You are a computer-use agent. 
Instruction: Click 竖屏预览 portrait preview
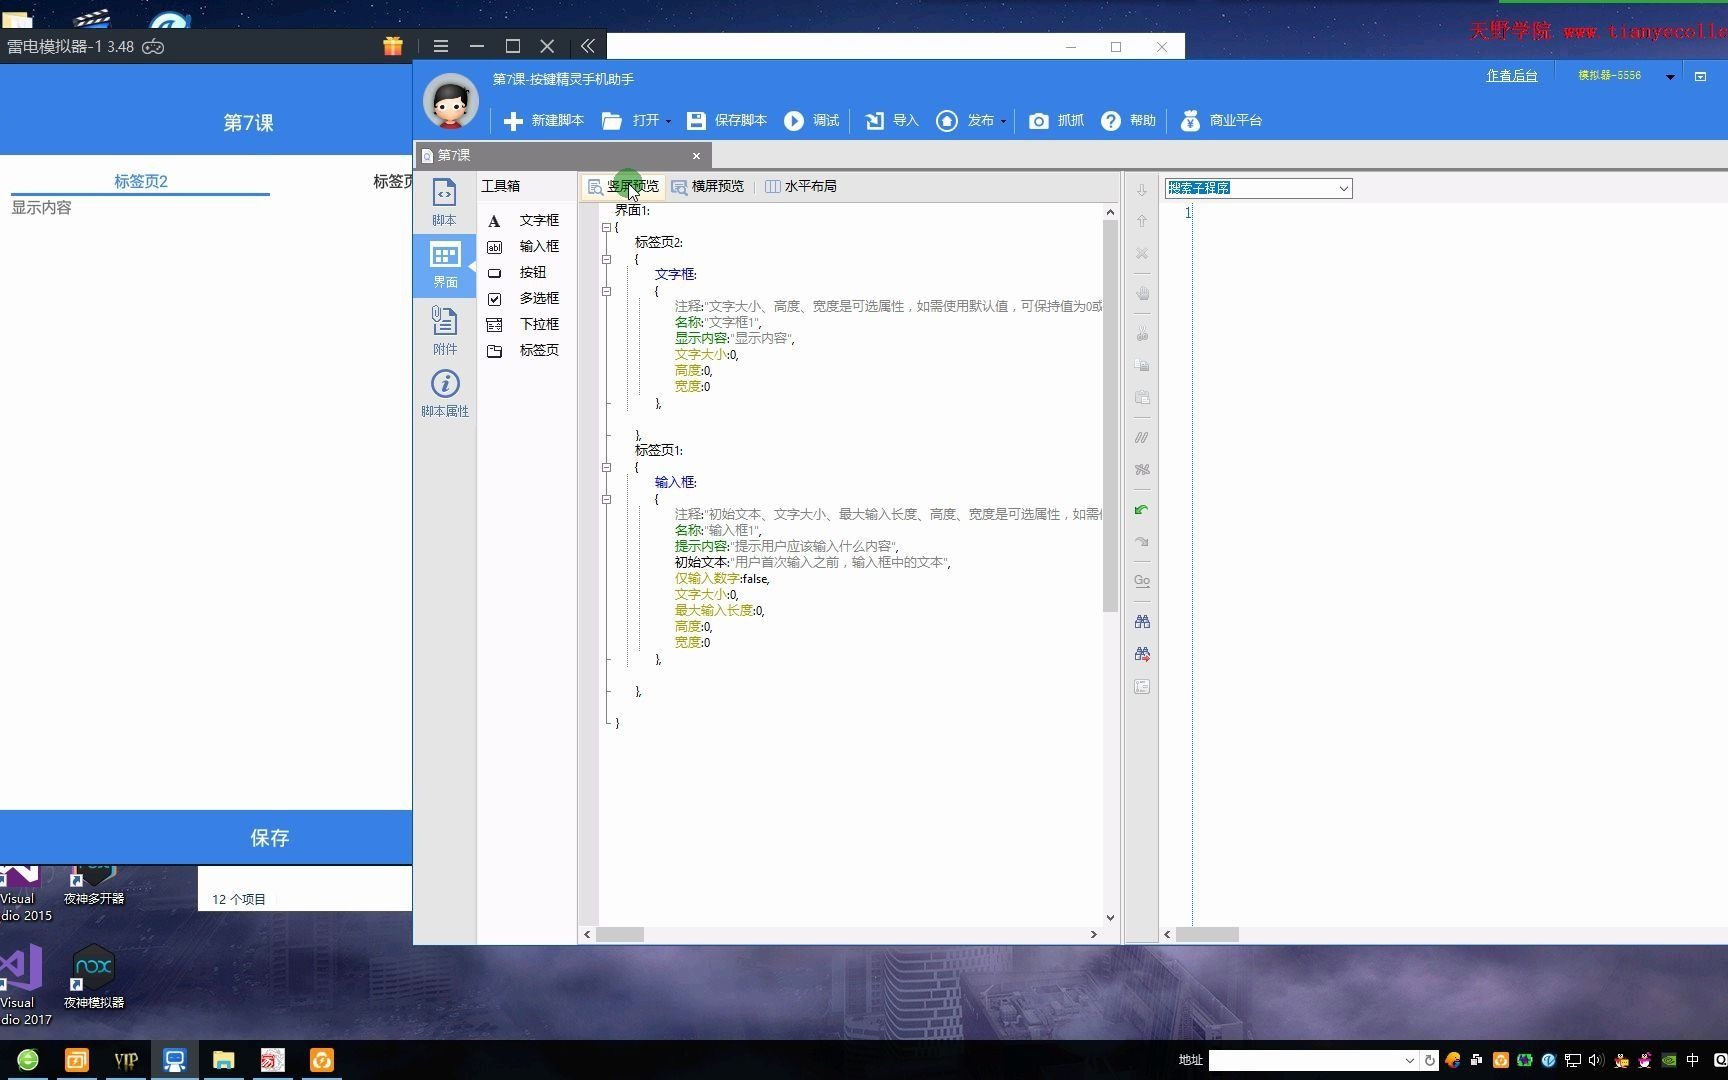(623, 186)
